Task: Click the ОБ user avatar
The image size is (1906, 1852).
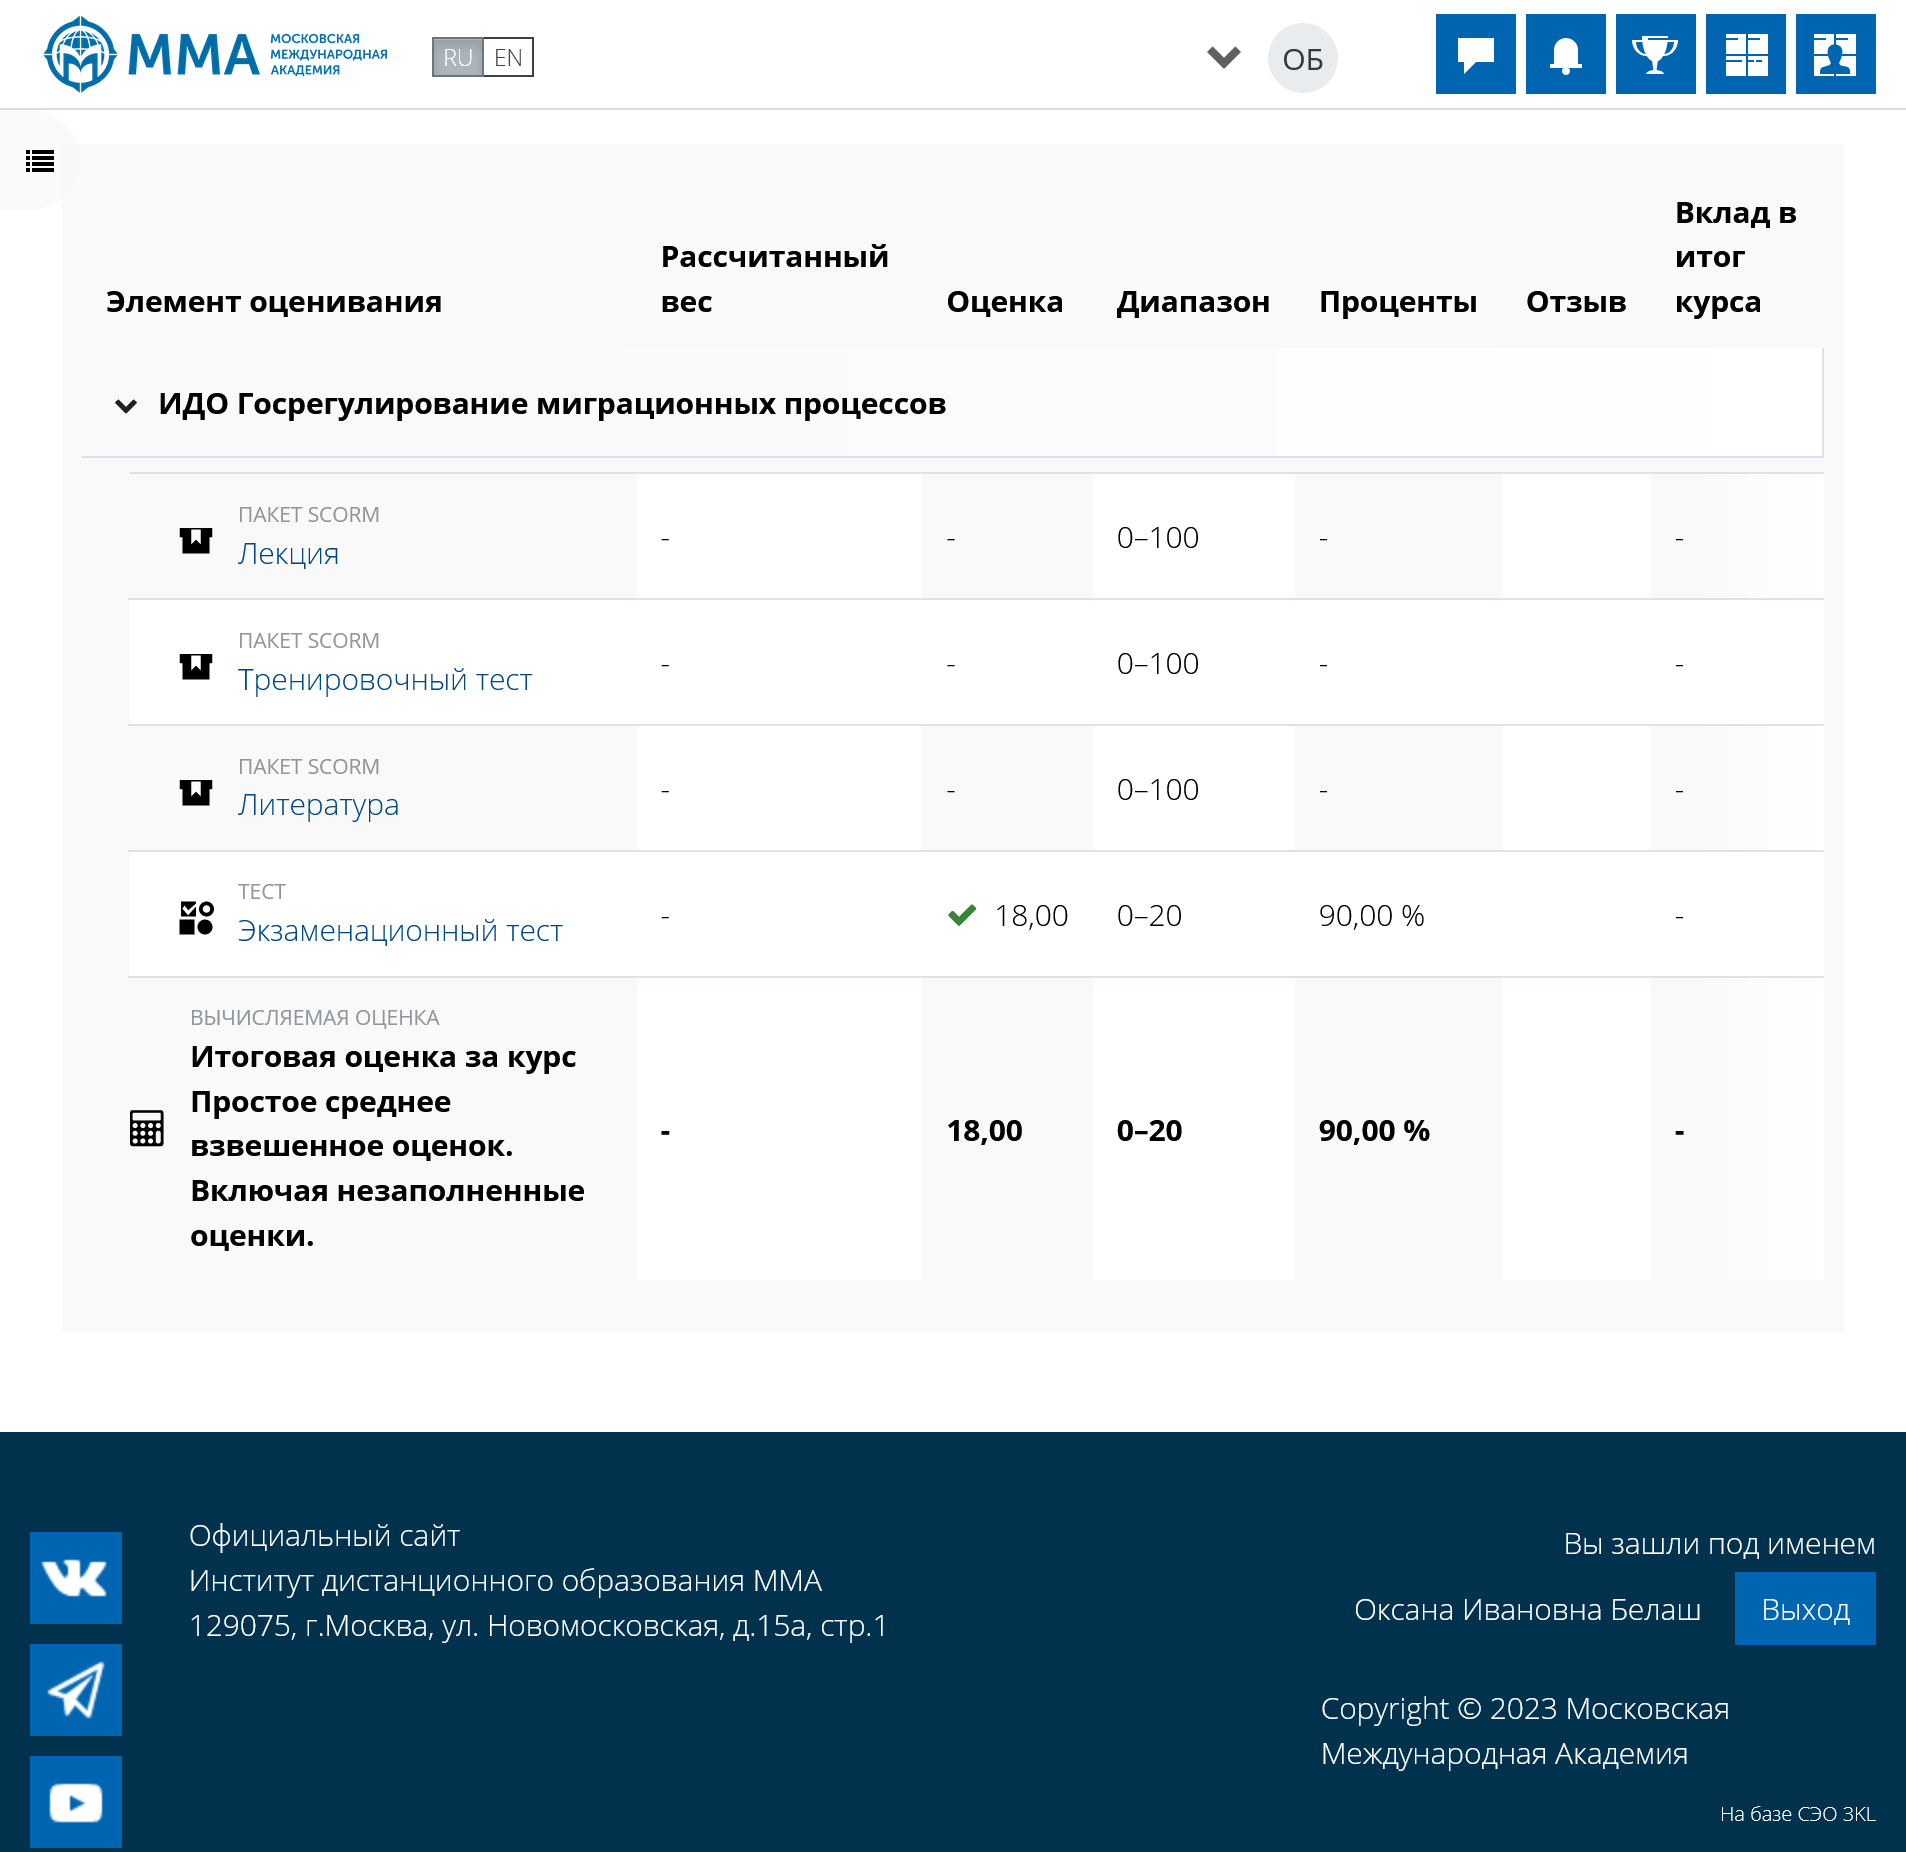Action: 1302,59
